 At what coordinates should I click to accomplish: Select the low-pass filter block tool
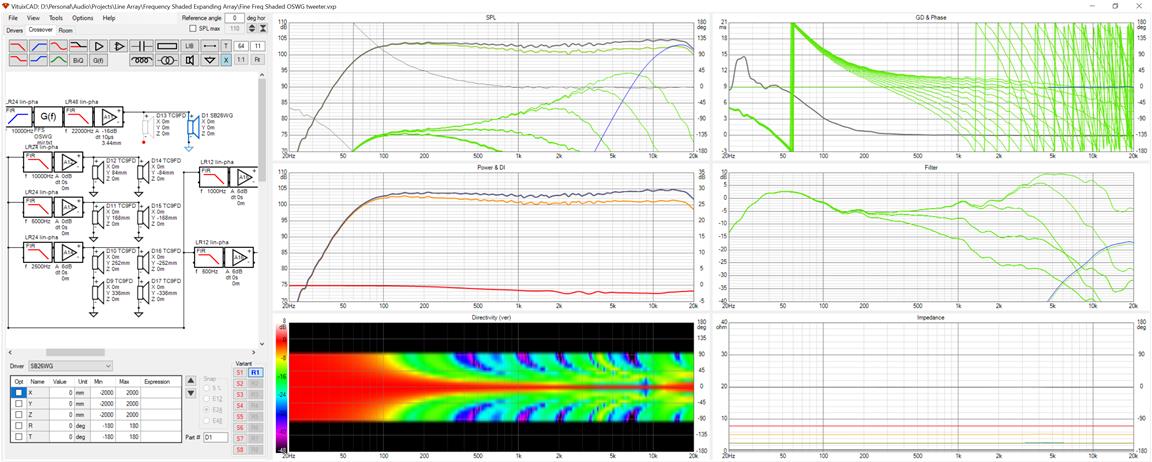[x=18, y=46]
